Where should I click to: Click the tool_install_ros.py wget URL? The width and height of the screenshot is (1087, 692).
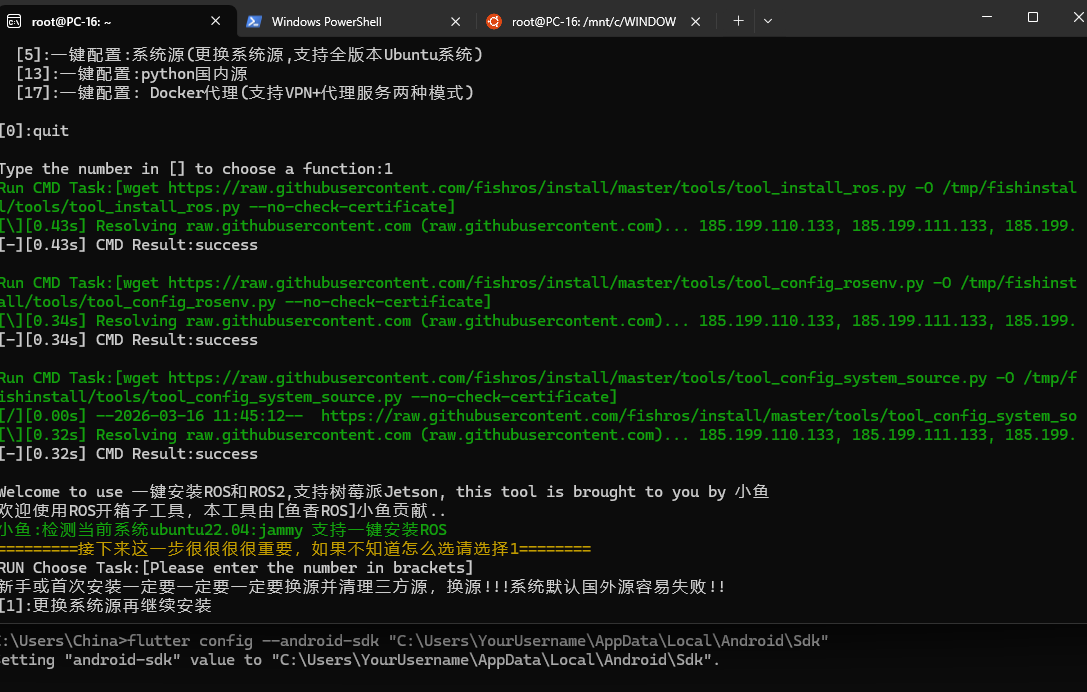tap(537, 188)
